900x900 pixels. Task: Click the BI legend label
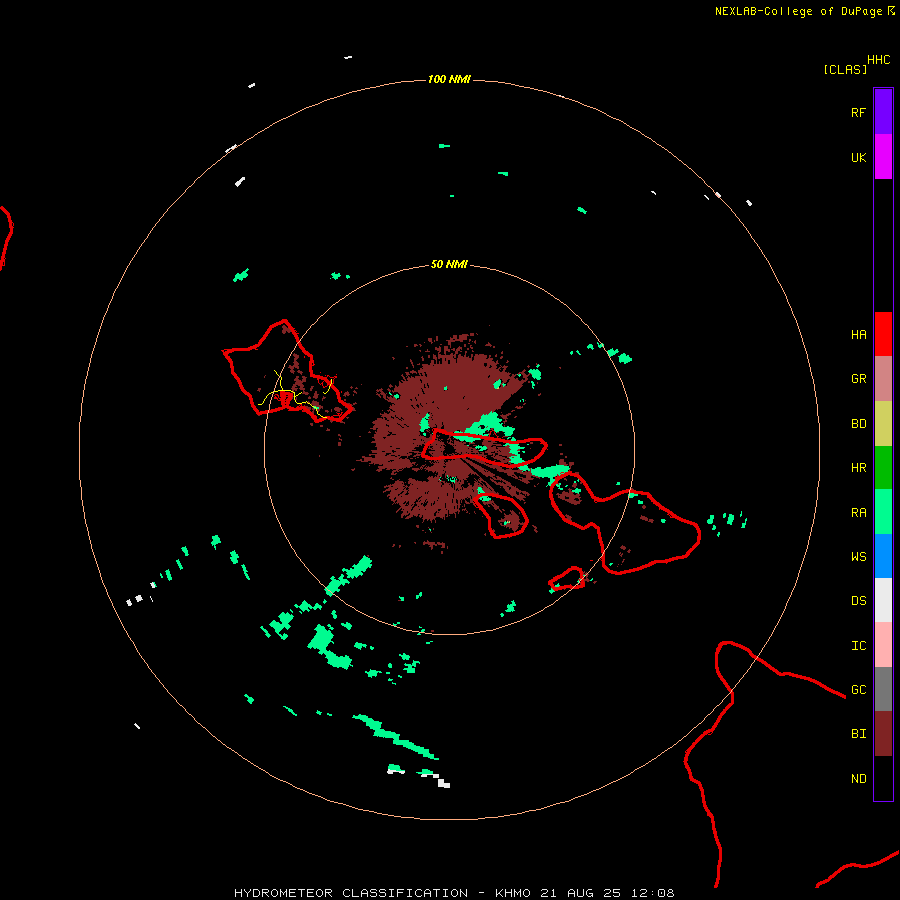coord(858,734)
